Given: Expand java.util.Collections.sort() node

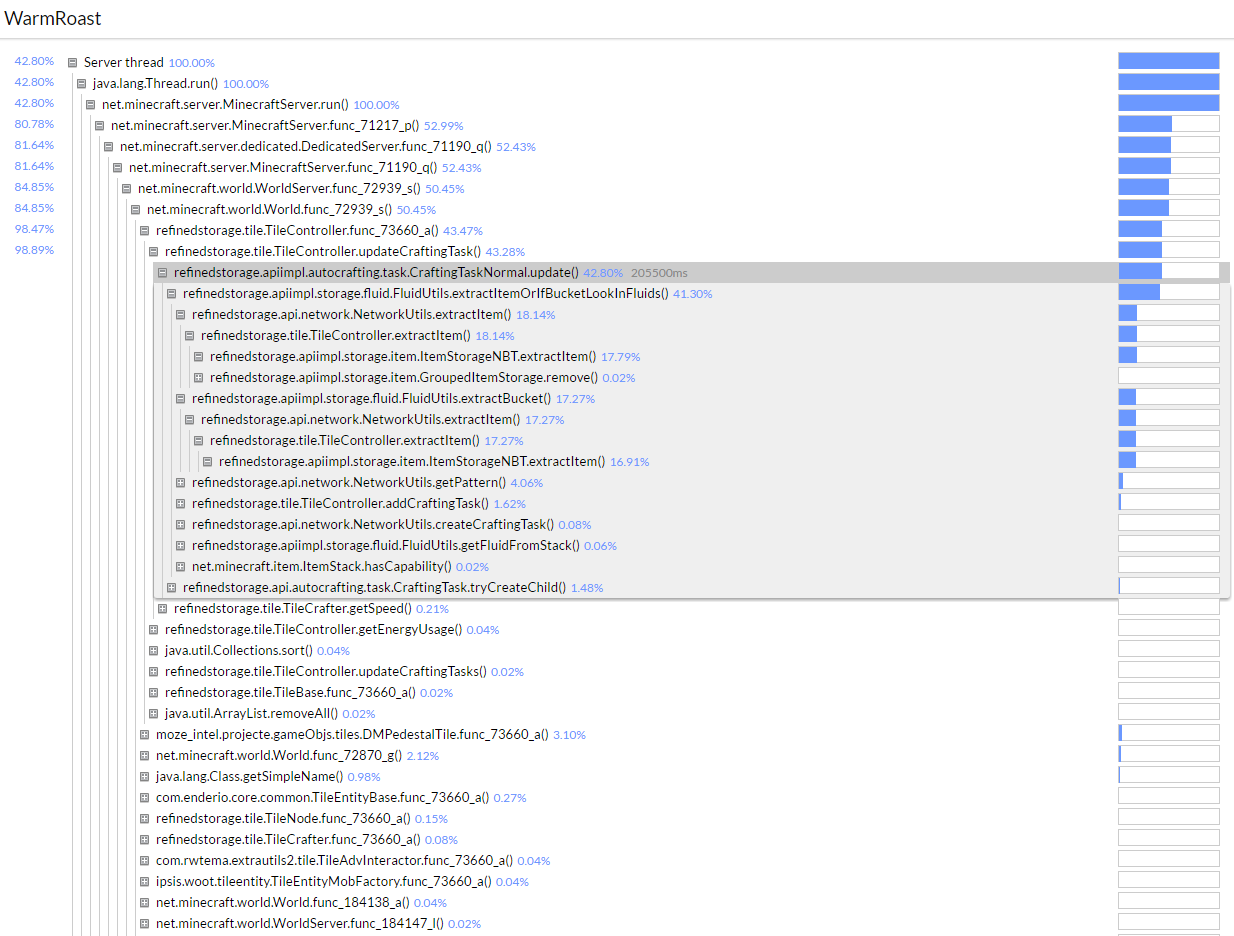Looking at the screenshot, I should pyautogui.click(x=153, y=650).
